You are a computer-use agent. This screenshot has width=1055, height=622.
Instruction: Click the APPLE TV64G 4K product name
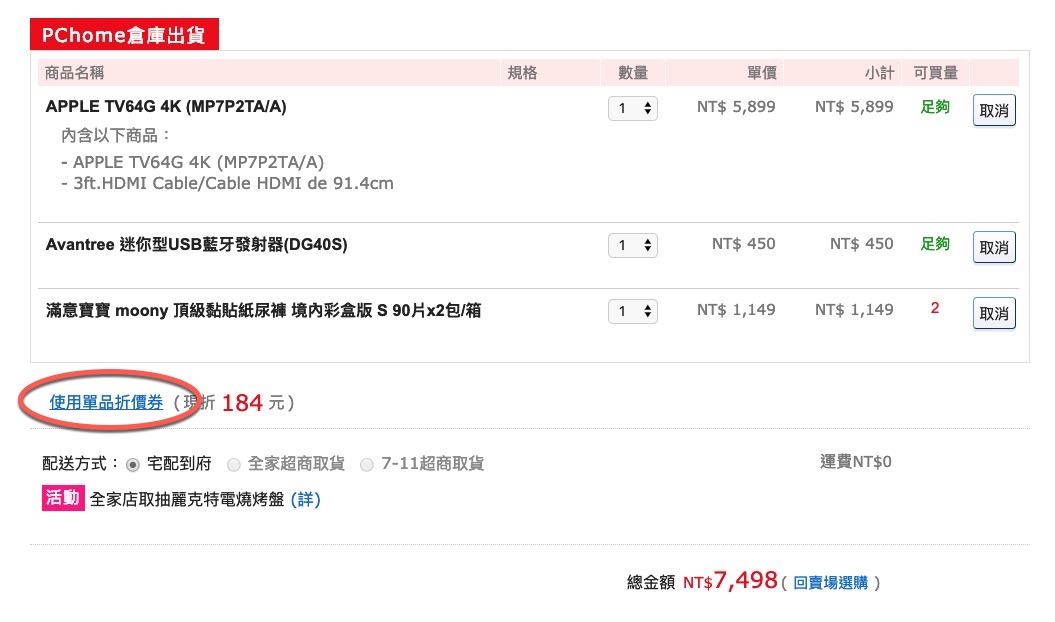pos(166,106)
